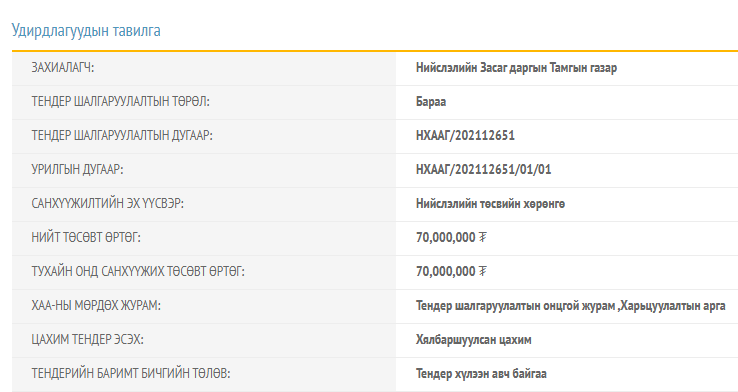Select ХАА-НЫ МӨРДӨХ ЖУРАМ label
738x392 pixels.
(x=96, y=305)
